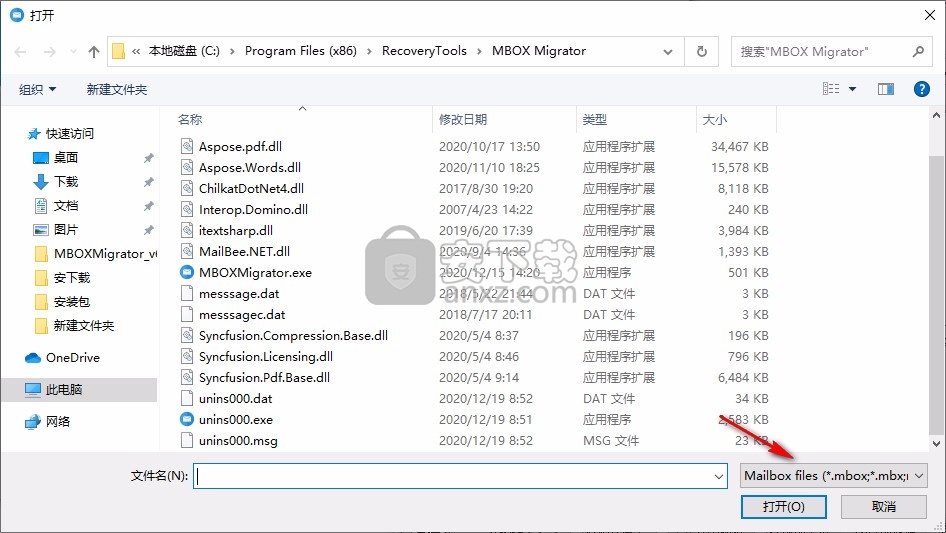Change the view layout icon
The image size is (946, 533).
coord(831,89)
